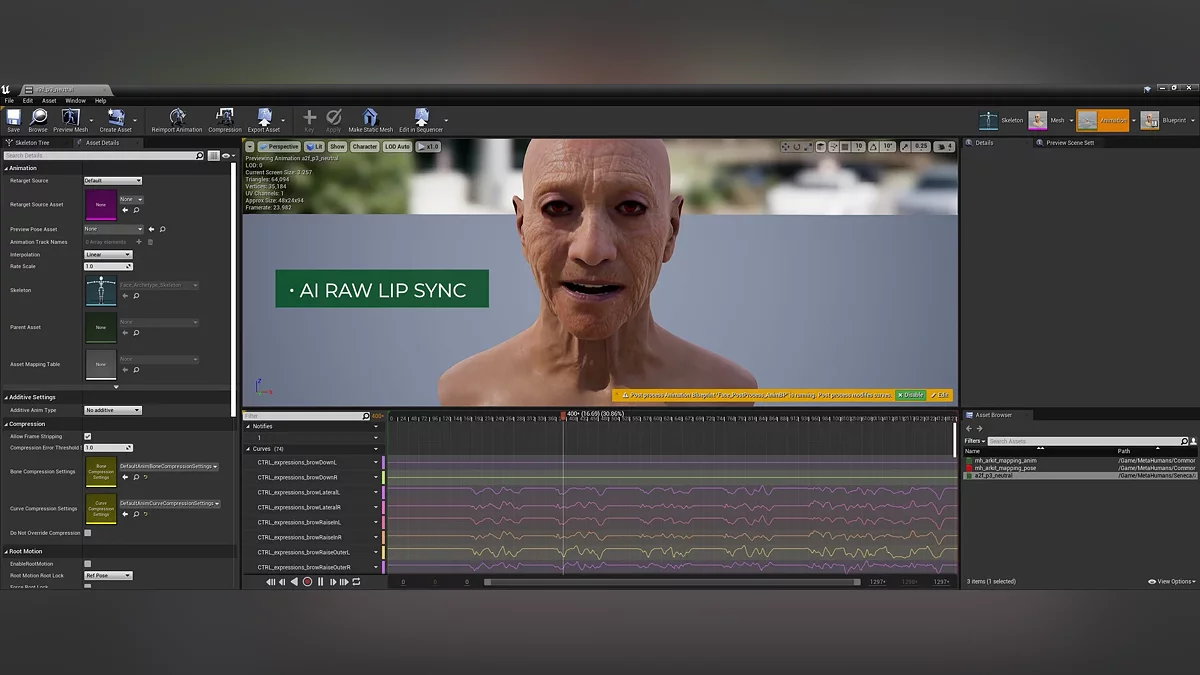Open the Content Browser with Browse icon
Screen dimensions: 1200x675
(38, 119)
